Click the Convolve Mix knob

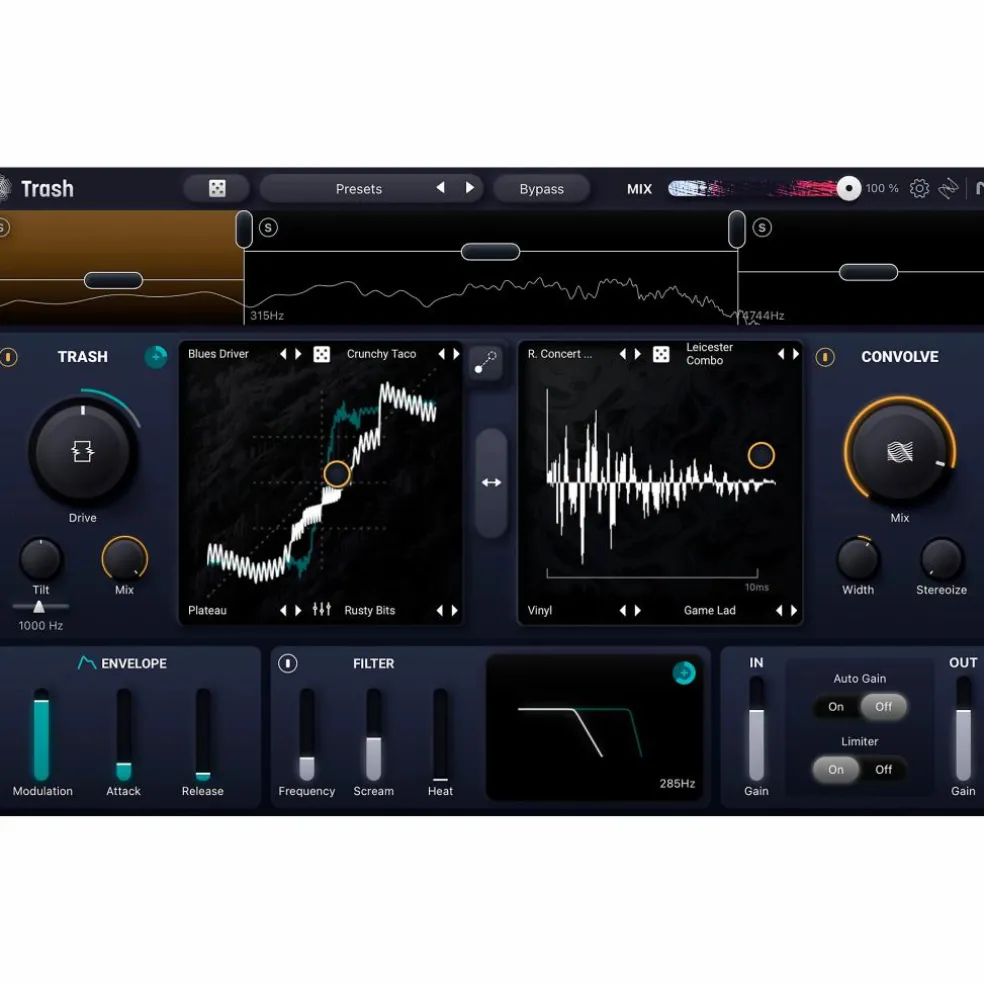[899, 452]
